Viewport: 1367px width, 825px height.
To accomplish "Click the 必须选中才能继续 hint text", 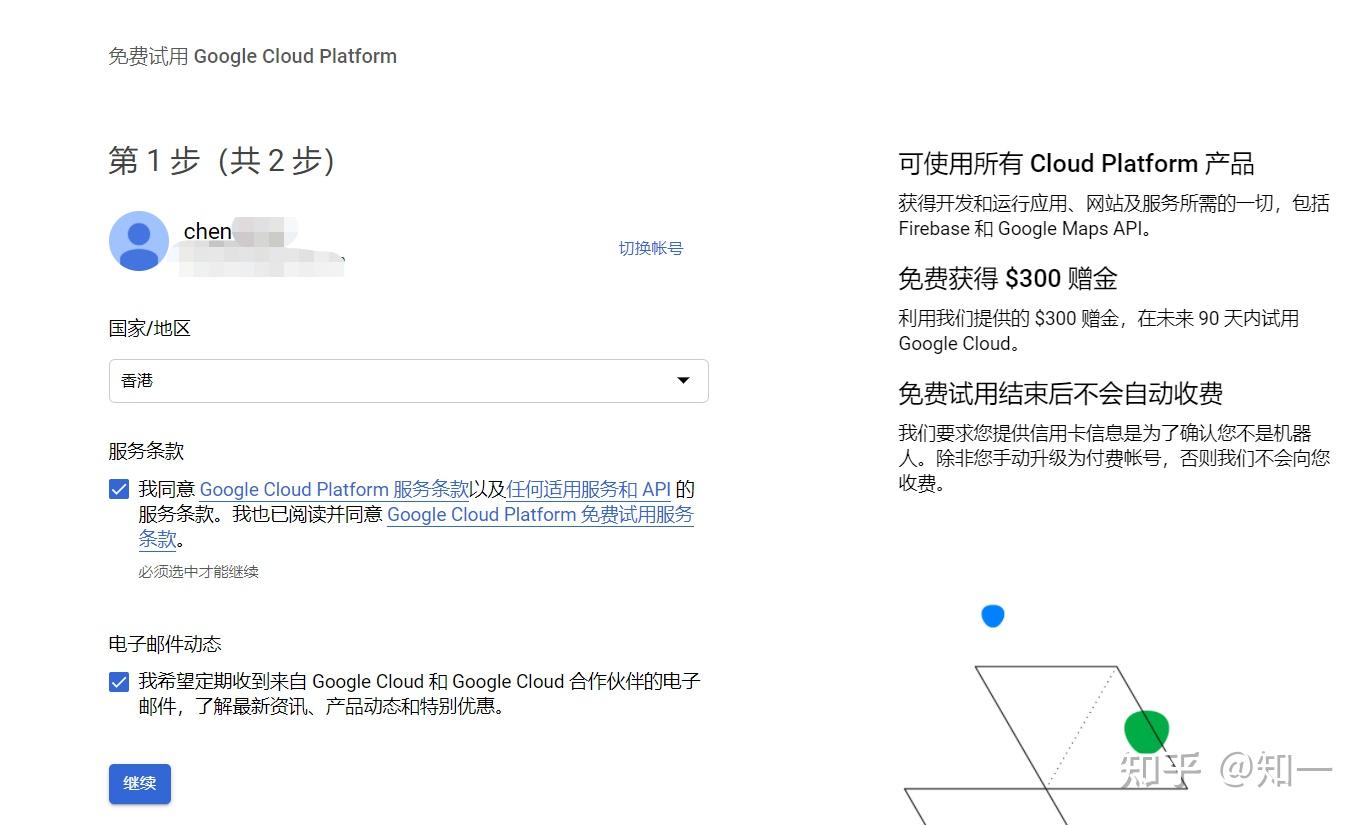I will [x=198, y=572].
